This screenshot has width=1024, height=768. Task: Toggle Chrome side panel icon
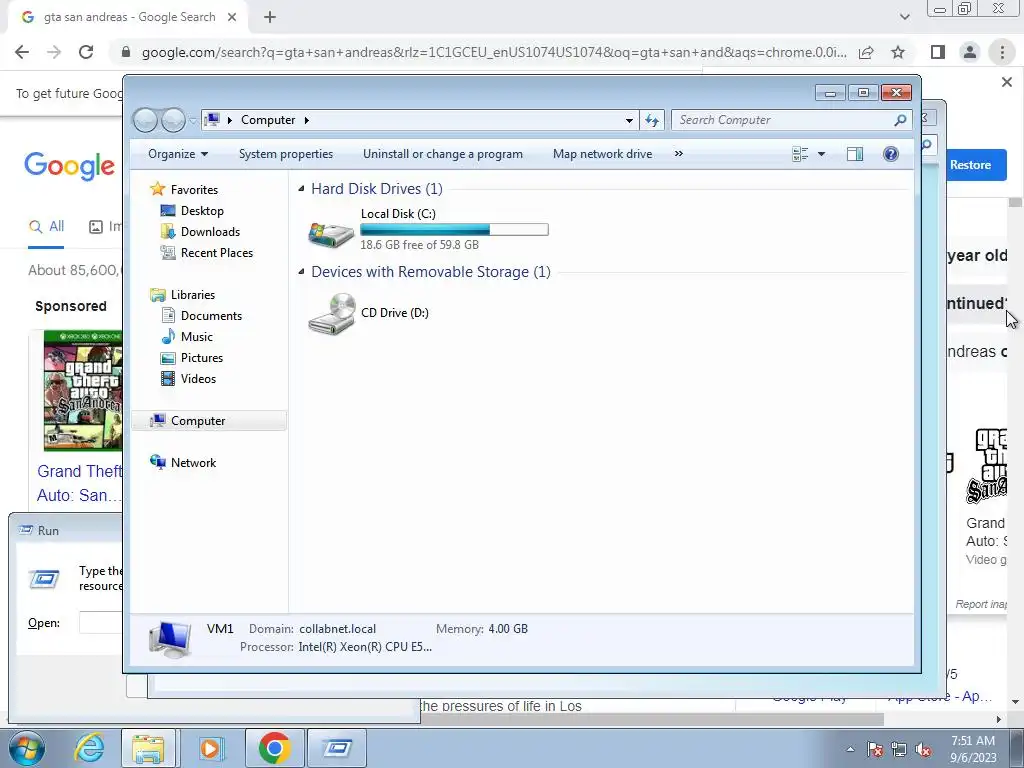938,52
